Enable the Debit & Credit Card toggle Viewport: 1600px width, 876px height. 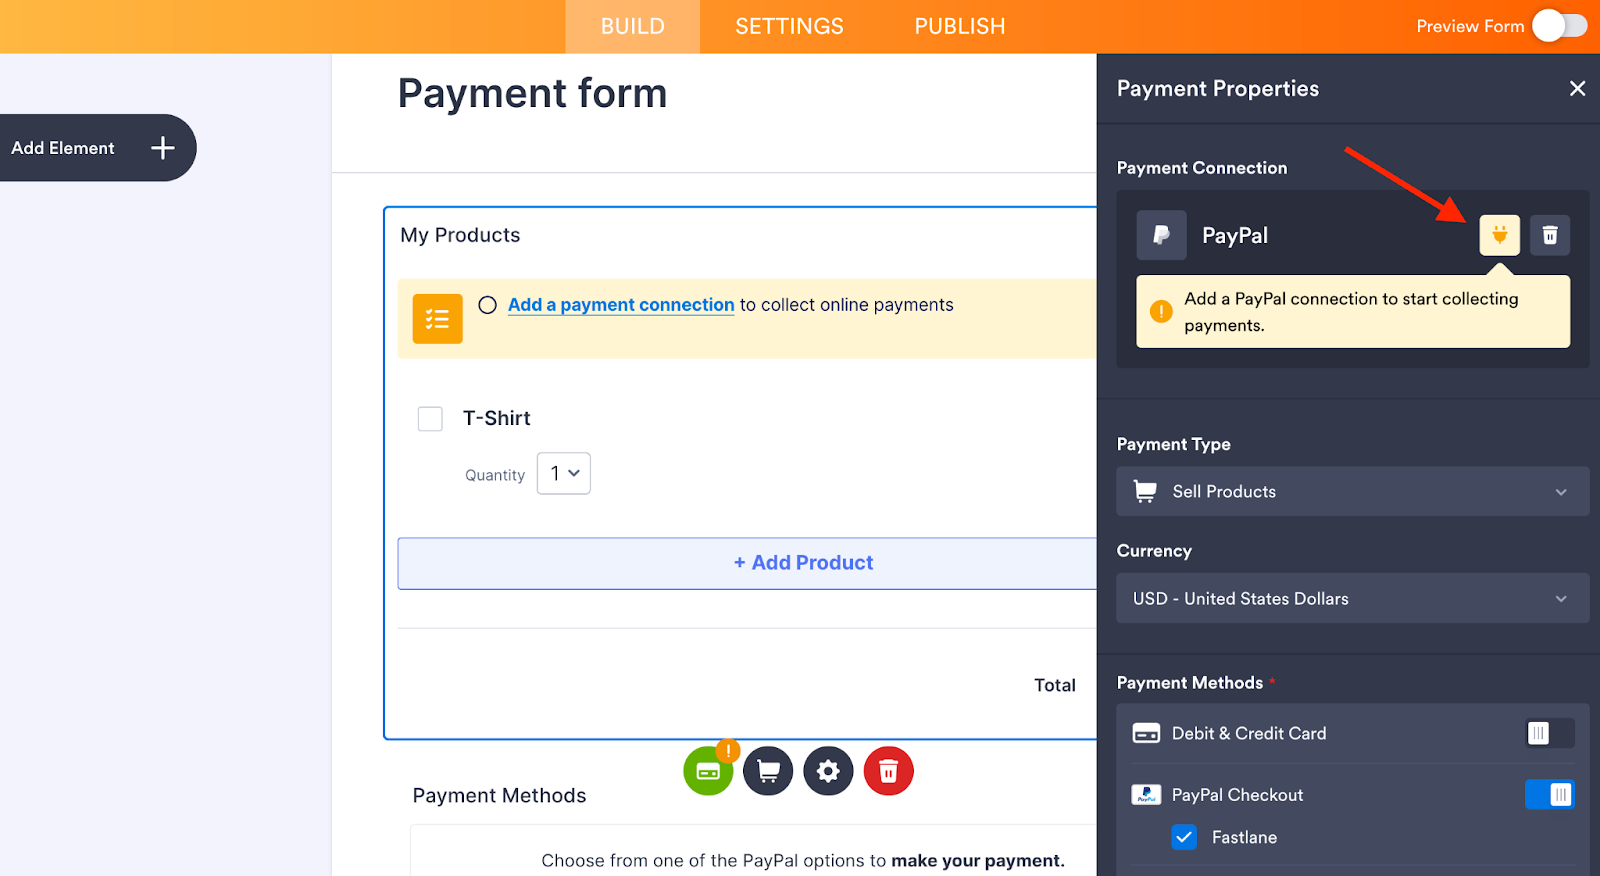tap(1549, 733)
